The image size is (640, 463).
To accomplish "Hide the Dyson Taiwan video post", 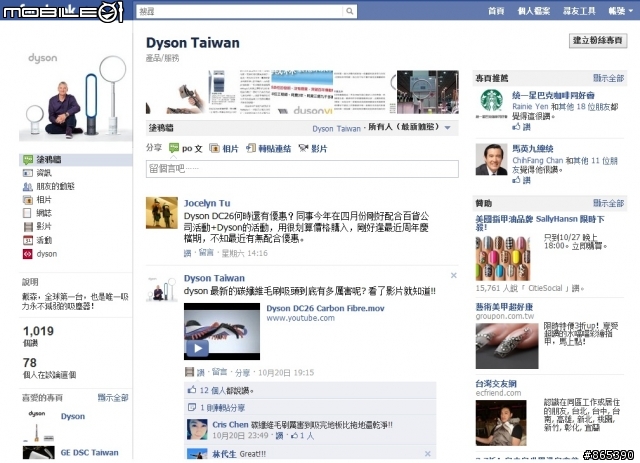I will coord(453,276).
